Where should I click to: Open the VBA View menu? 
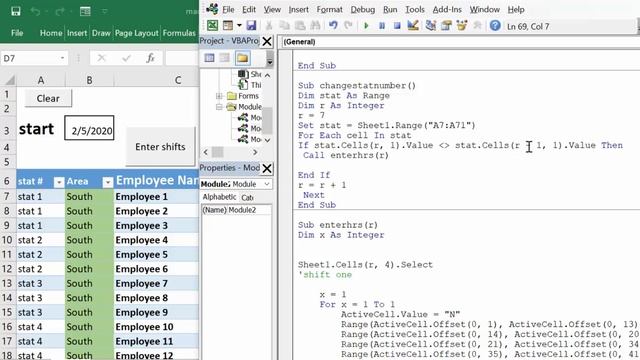[x=272, y=9]
